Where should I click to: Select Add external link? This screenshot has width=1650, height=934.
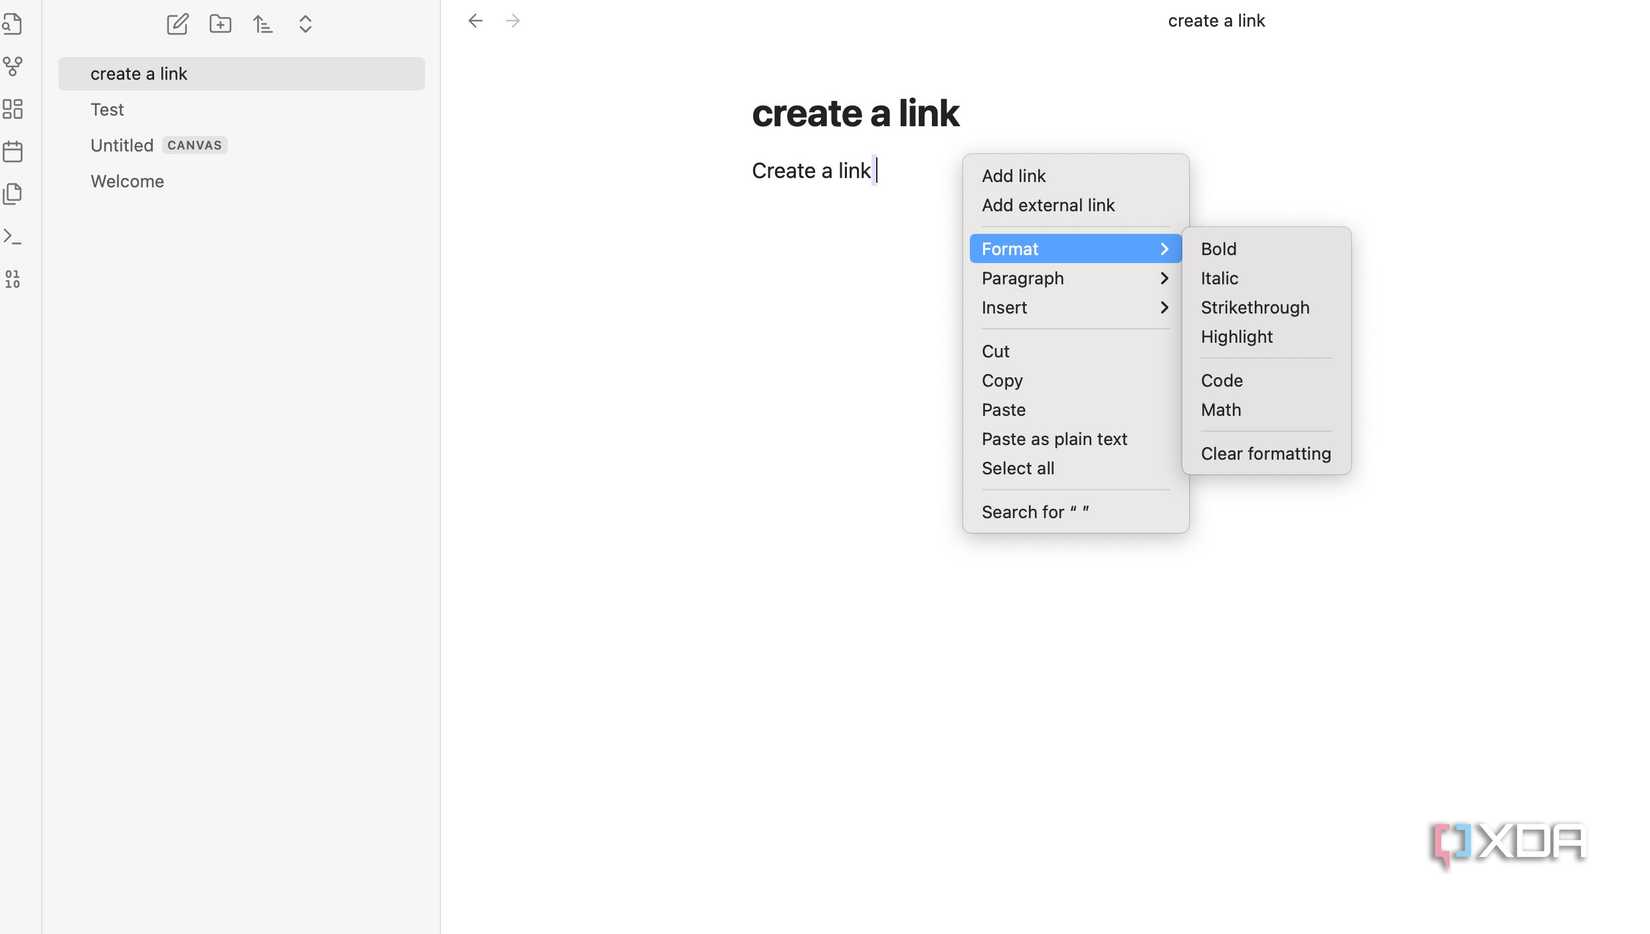pos(1048,205)
